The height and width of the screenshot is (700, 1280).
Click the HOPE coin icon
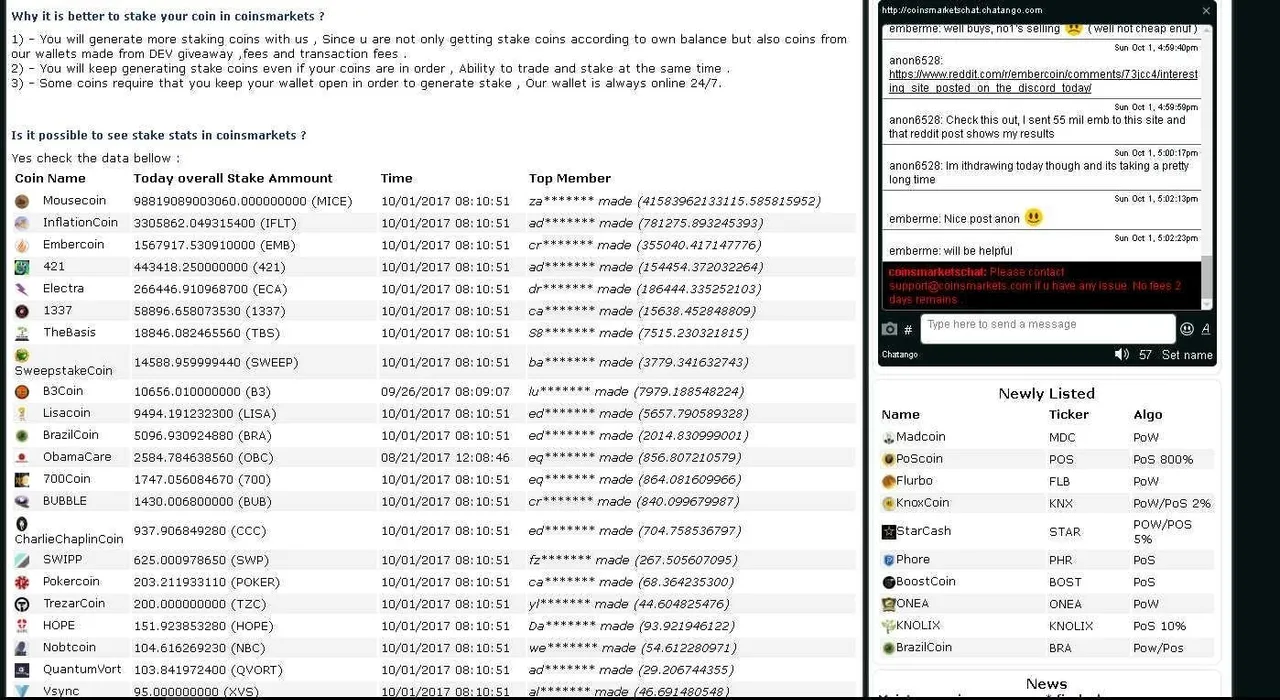point(22,626)
